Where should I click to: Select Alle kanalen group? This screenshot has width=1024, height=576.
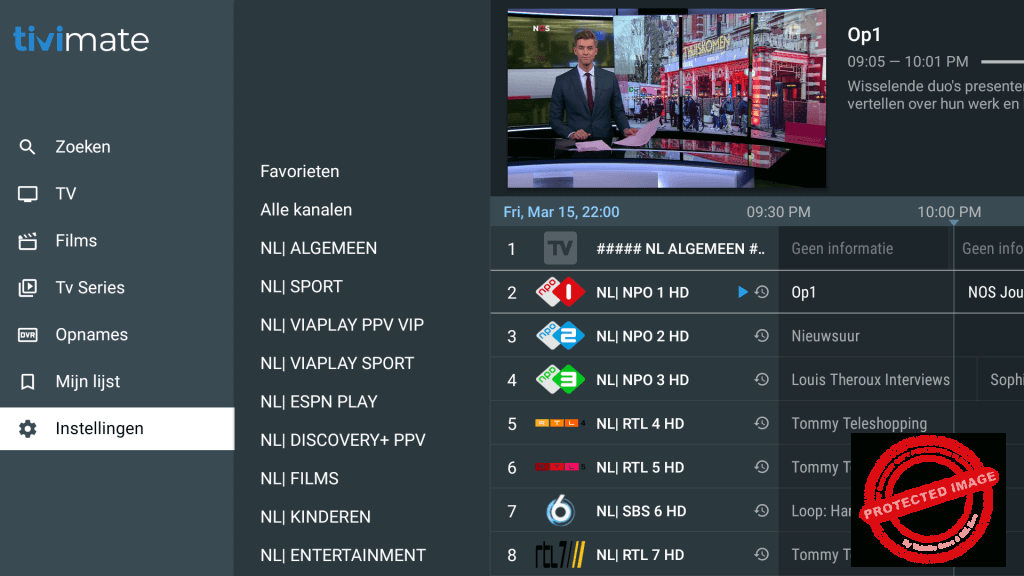[306, 210]
